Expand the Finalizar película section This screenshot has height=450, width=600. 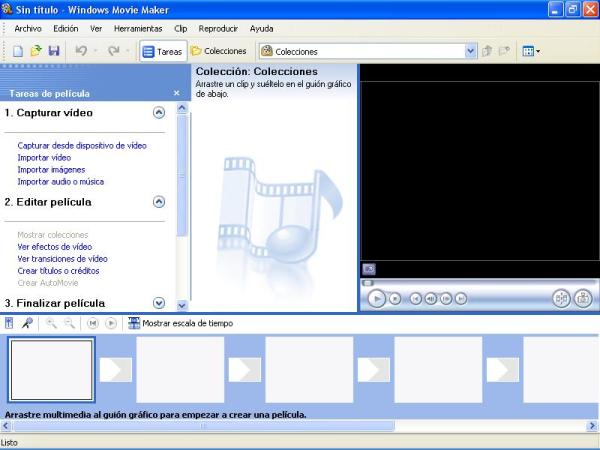pos(158,303)
